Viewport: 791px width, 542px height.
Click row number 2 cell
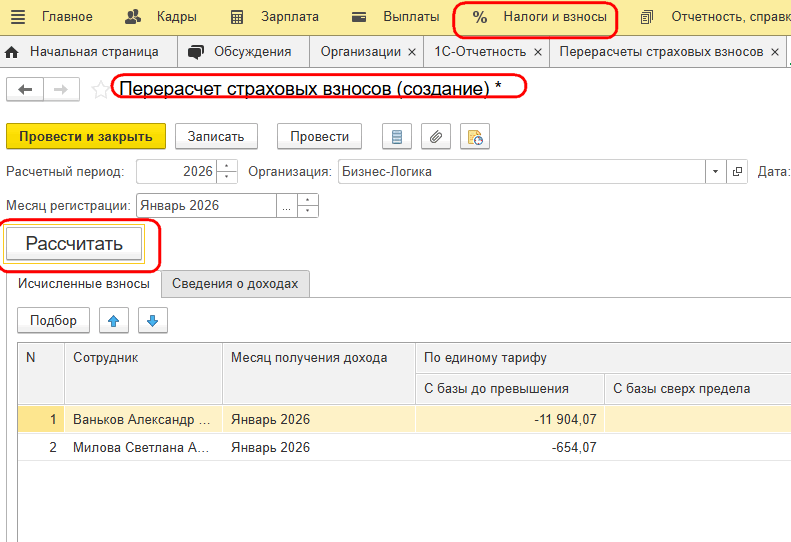[x=41, y=447]
